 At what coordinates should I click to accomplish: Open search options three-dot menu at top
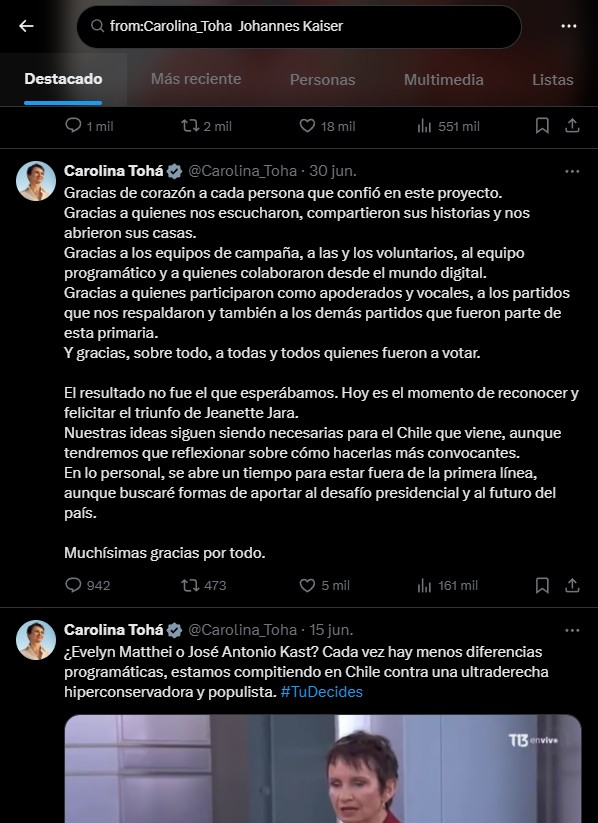[569, 26]
